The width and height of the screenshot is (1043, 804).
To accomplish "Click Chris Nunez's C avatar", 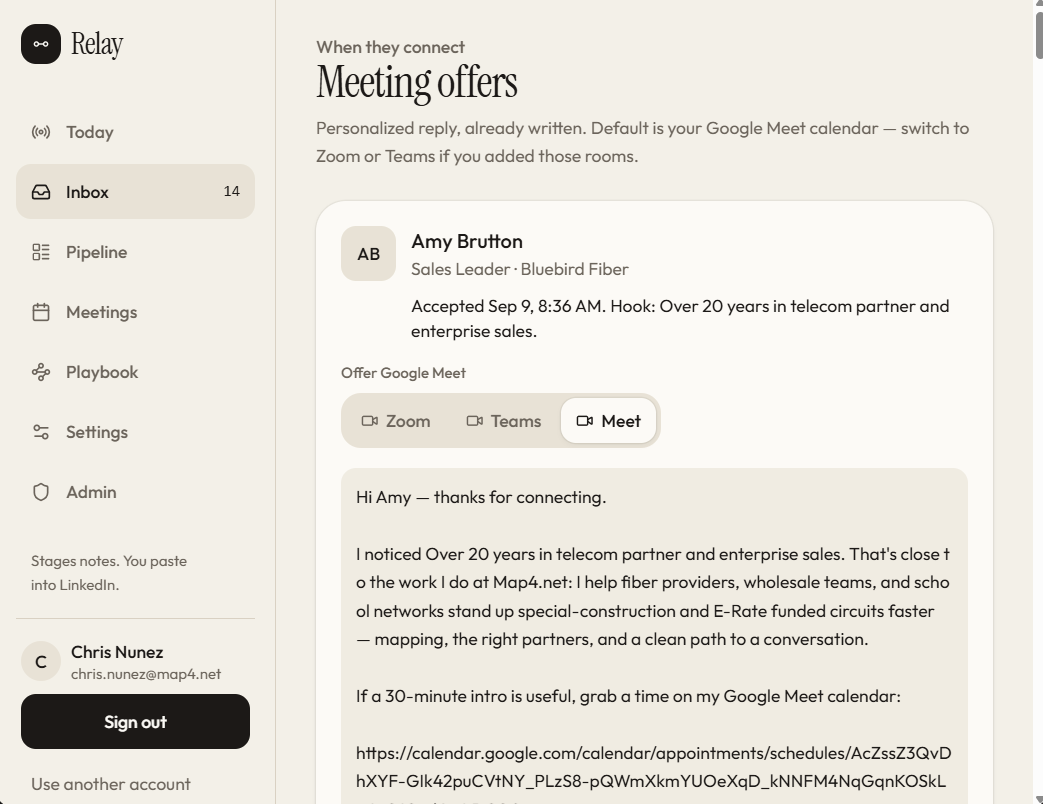I will point(41,662).
